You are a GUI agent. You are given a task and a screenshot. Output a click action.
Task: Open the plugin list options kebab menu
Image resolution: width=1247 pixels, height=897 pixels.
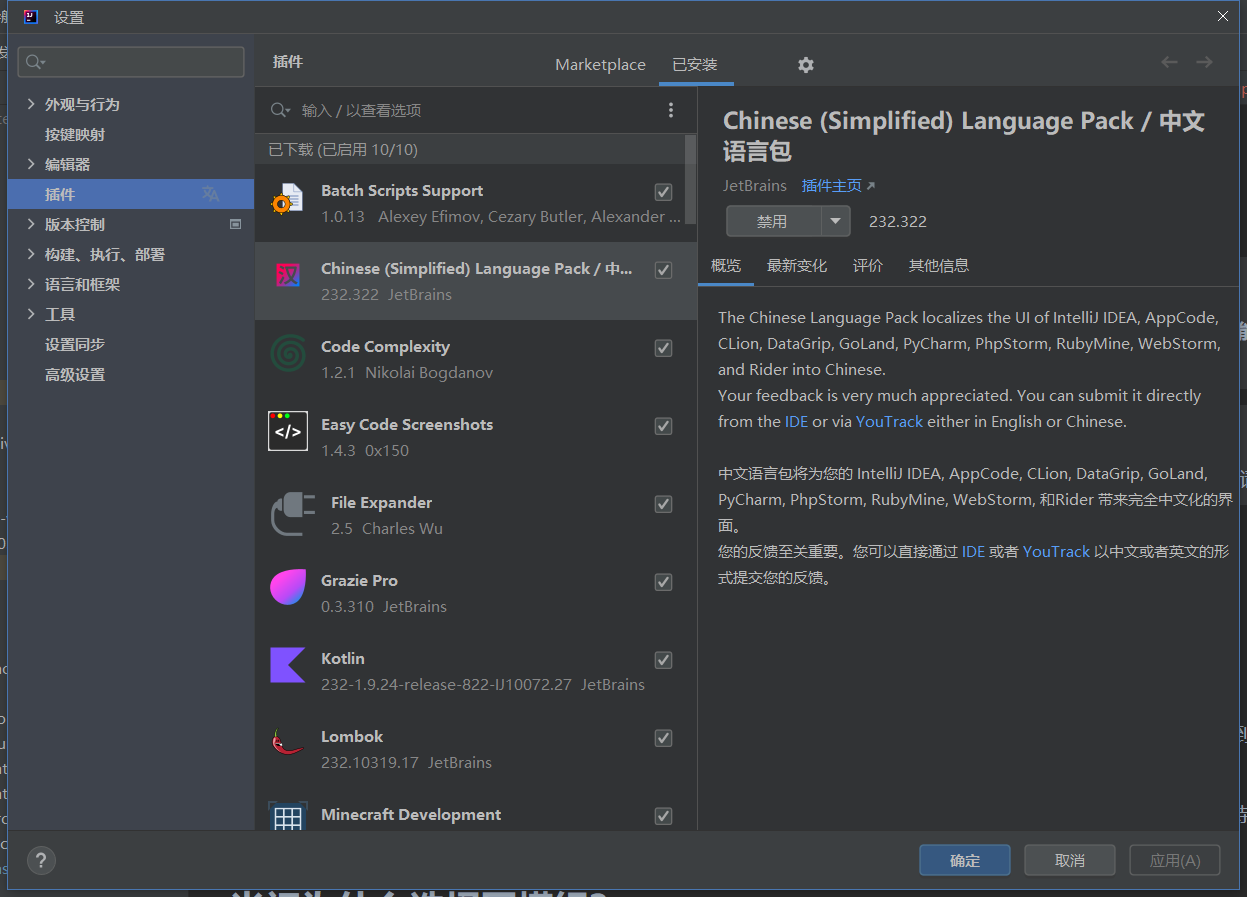[x=671, y=110]
